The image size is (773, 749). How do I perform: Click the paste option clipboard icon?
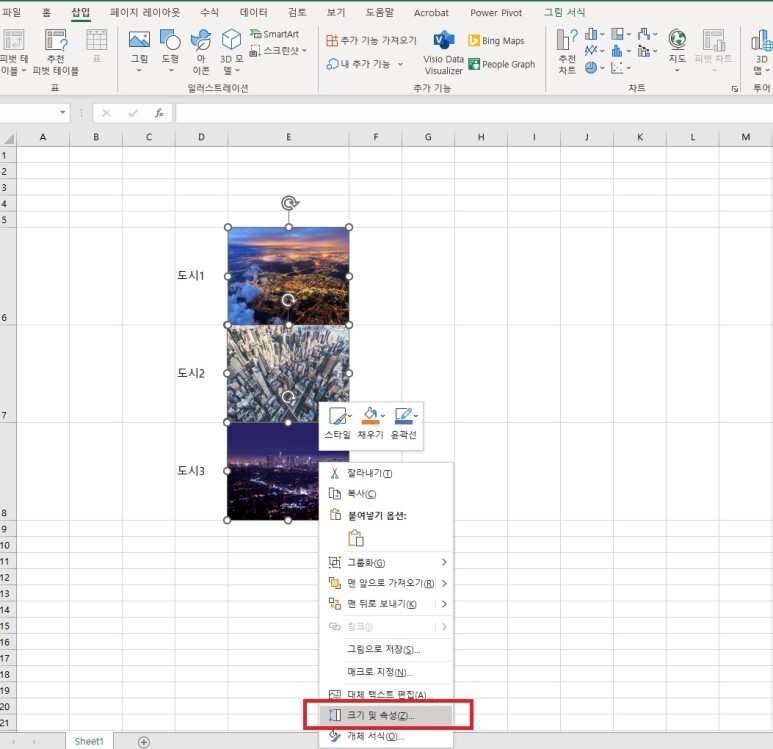pos(355,538)
